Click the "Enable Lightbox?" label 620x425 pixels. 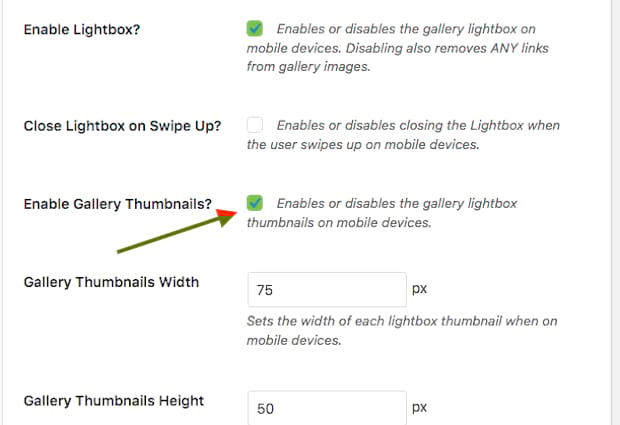(x=82, y=29)
